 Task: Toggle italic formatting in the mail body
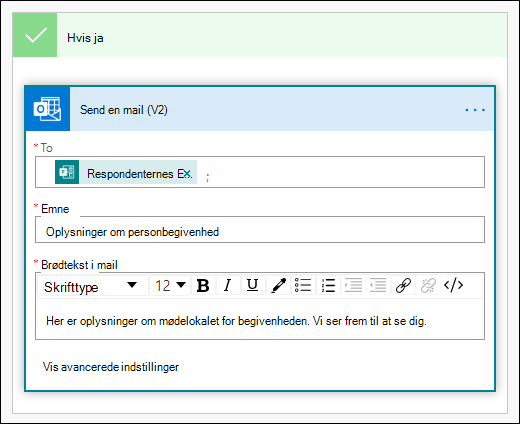tap(228, 286)
